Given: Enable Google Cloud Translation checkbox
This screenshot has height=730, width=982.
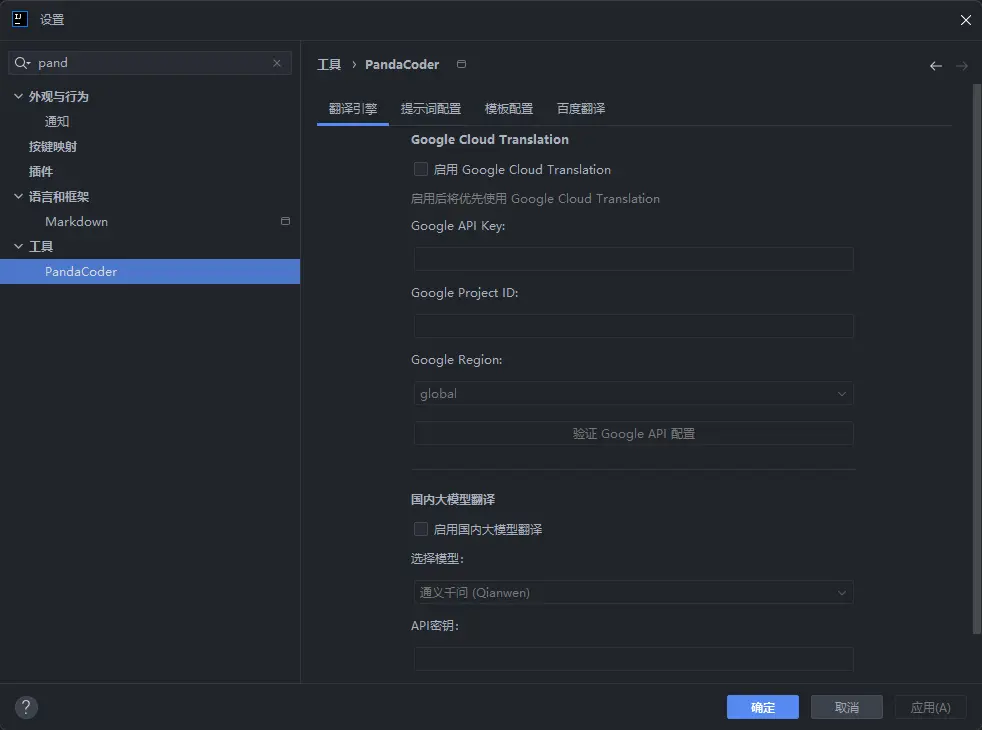Looking at the screenshot, I should pyautogui.click(x=421, y=169).
